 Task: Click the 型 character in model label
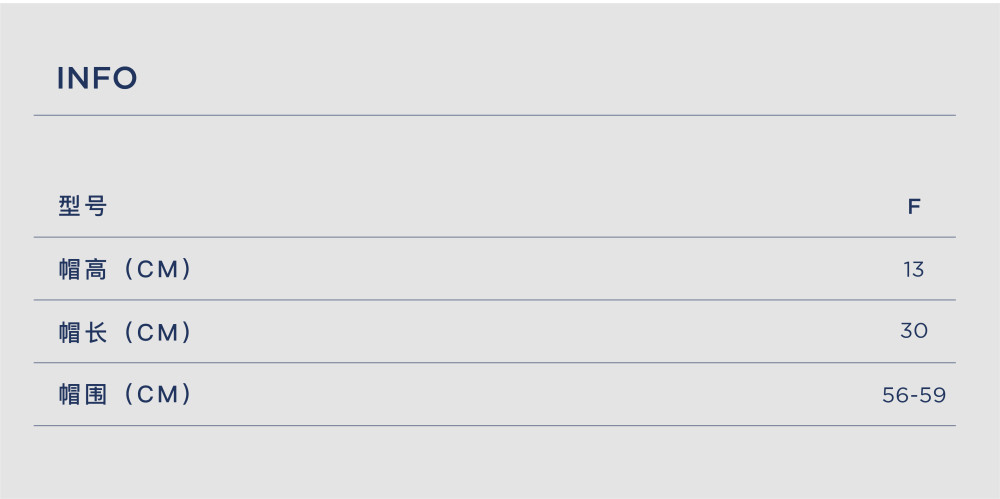69,206
